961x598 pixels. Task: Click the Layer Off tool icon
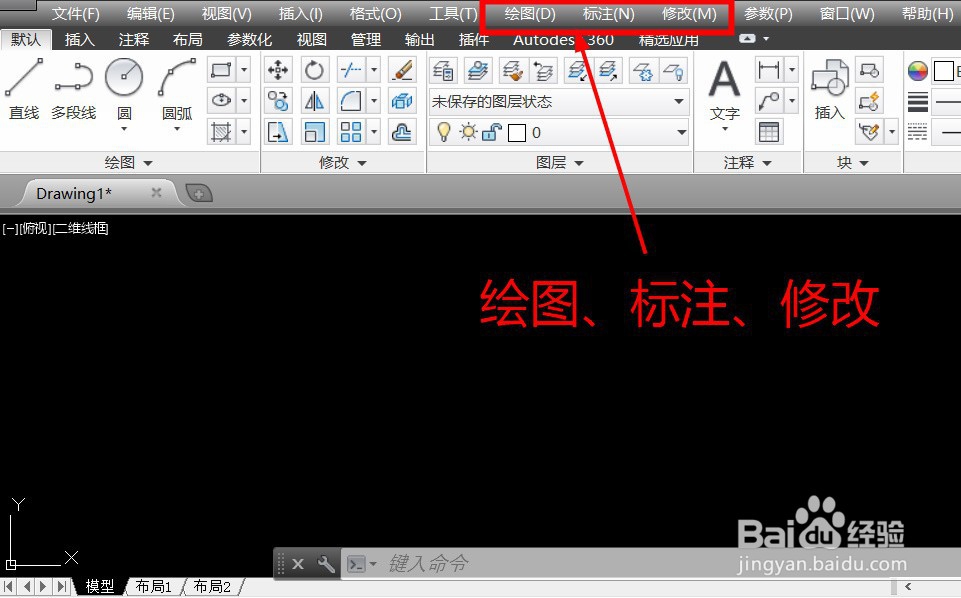point(673,70)
